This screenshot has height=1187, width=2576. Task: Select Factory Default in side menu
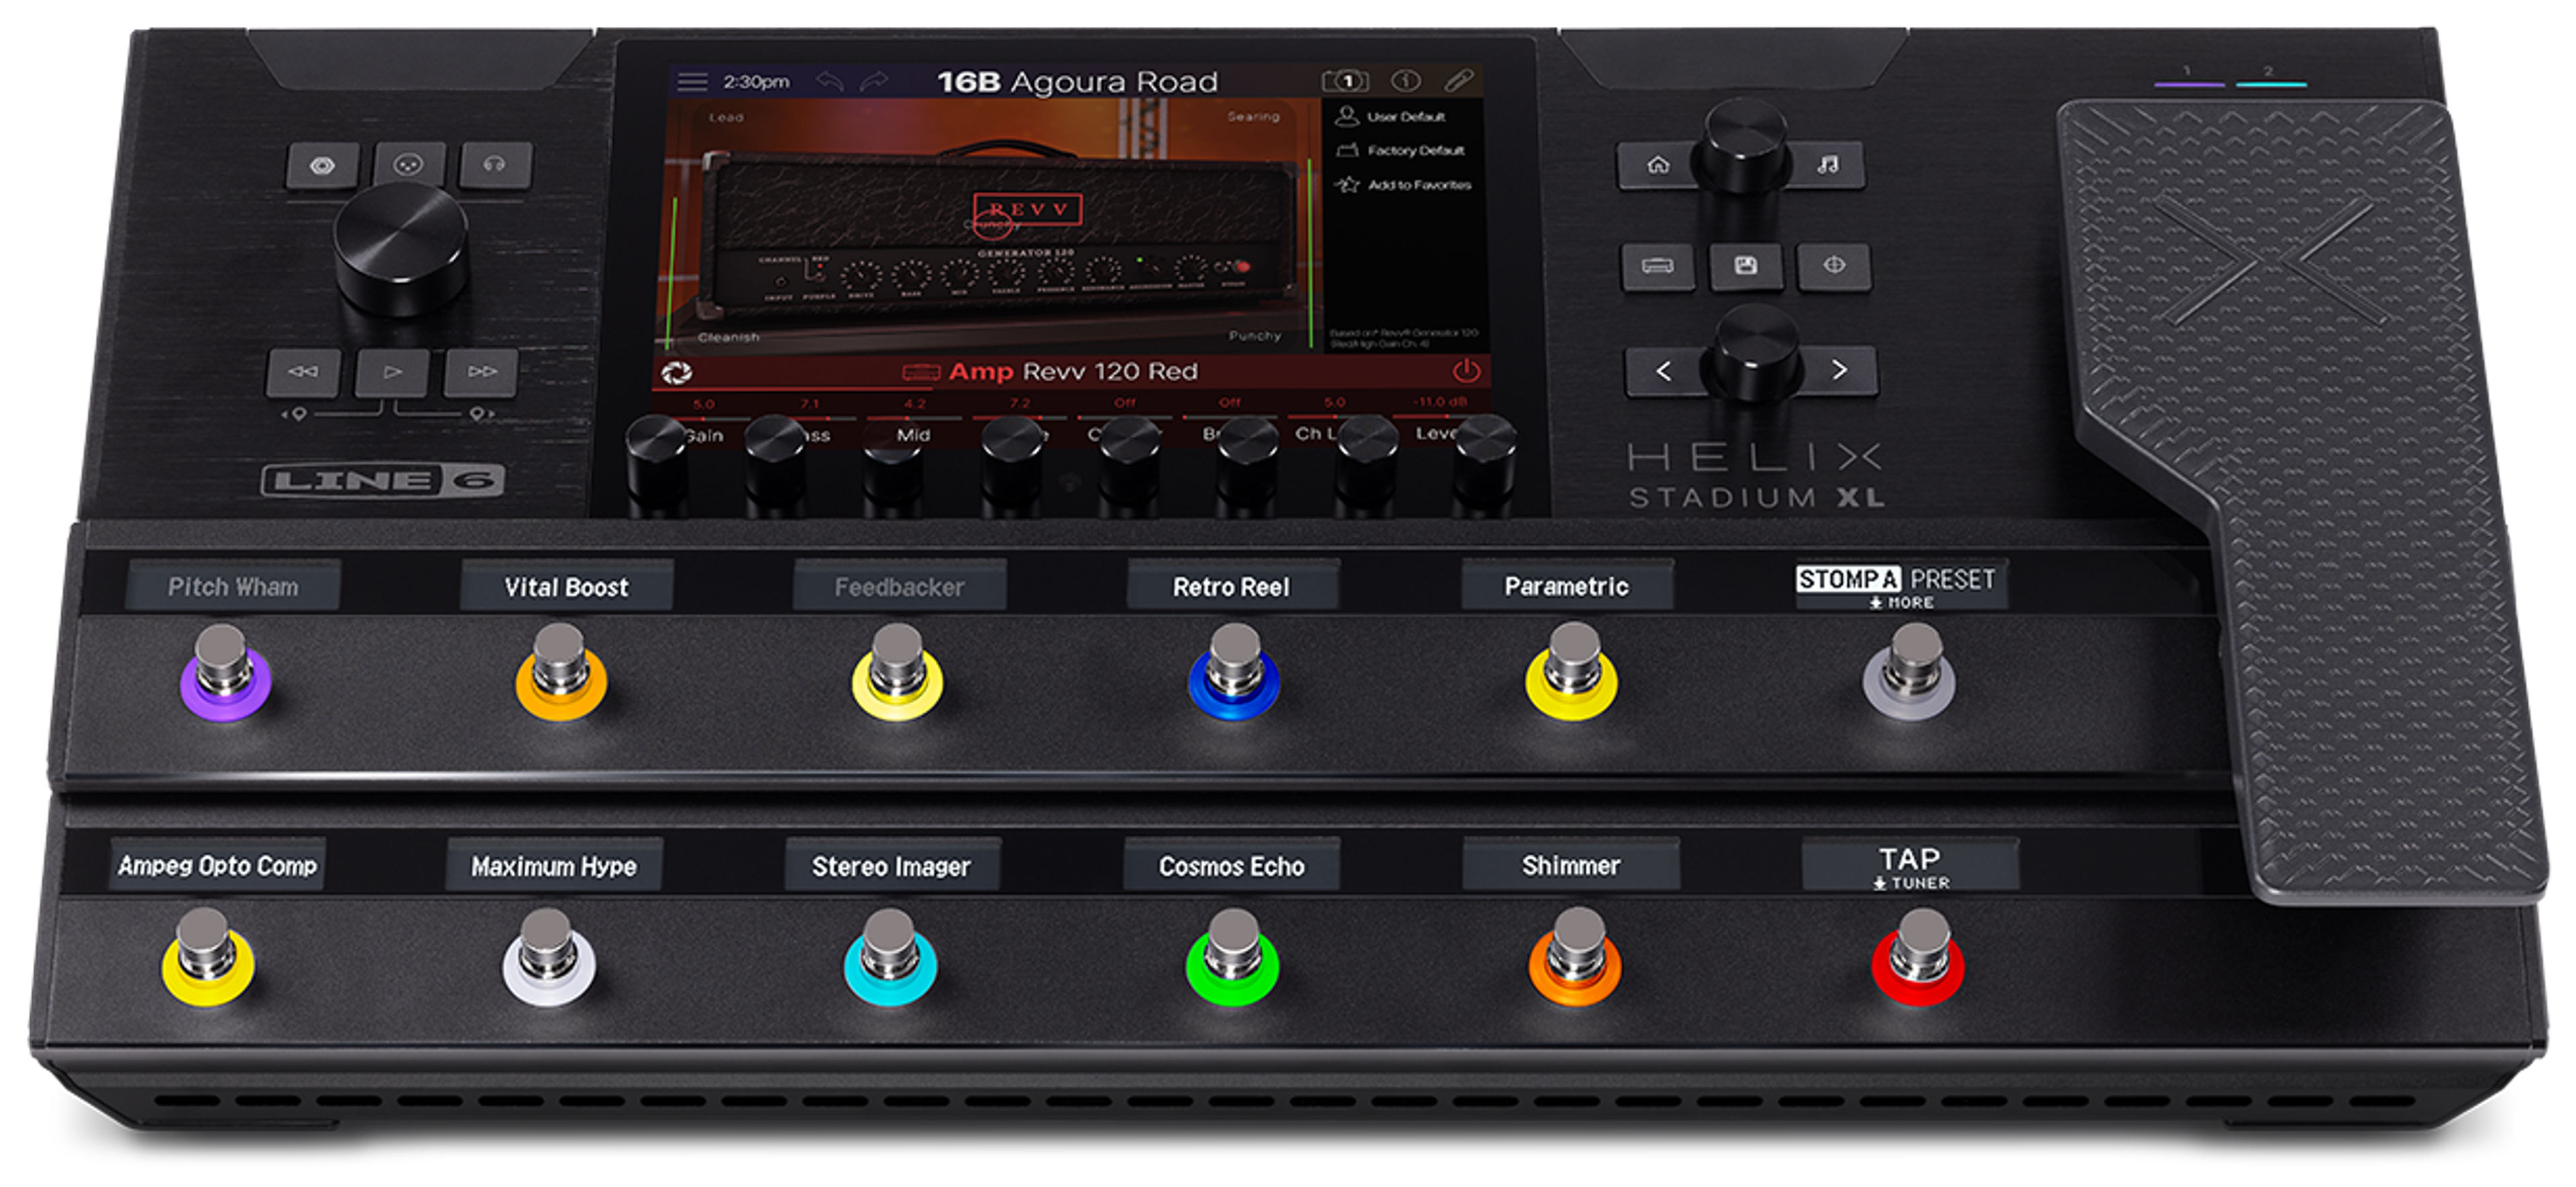(x=1401, y=150)
